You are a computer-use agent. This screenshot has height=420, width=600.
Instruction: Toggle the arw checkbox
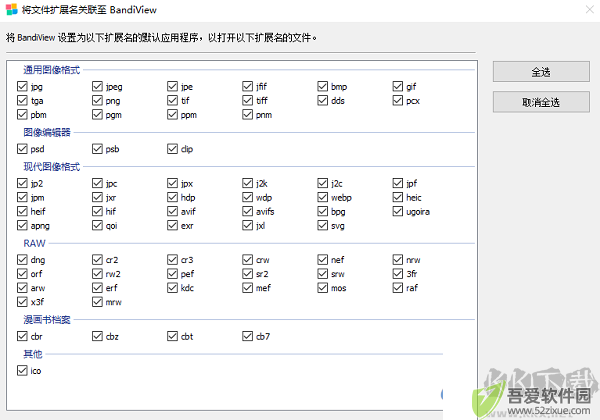[x=22, y=288]
